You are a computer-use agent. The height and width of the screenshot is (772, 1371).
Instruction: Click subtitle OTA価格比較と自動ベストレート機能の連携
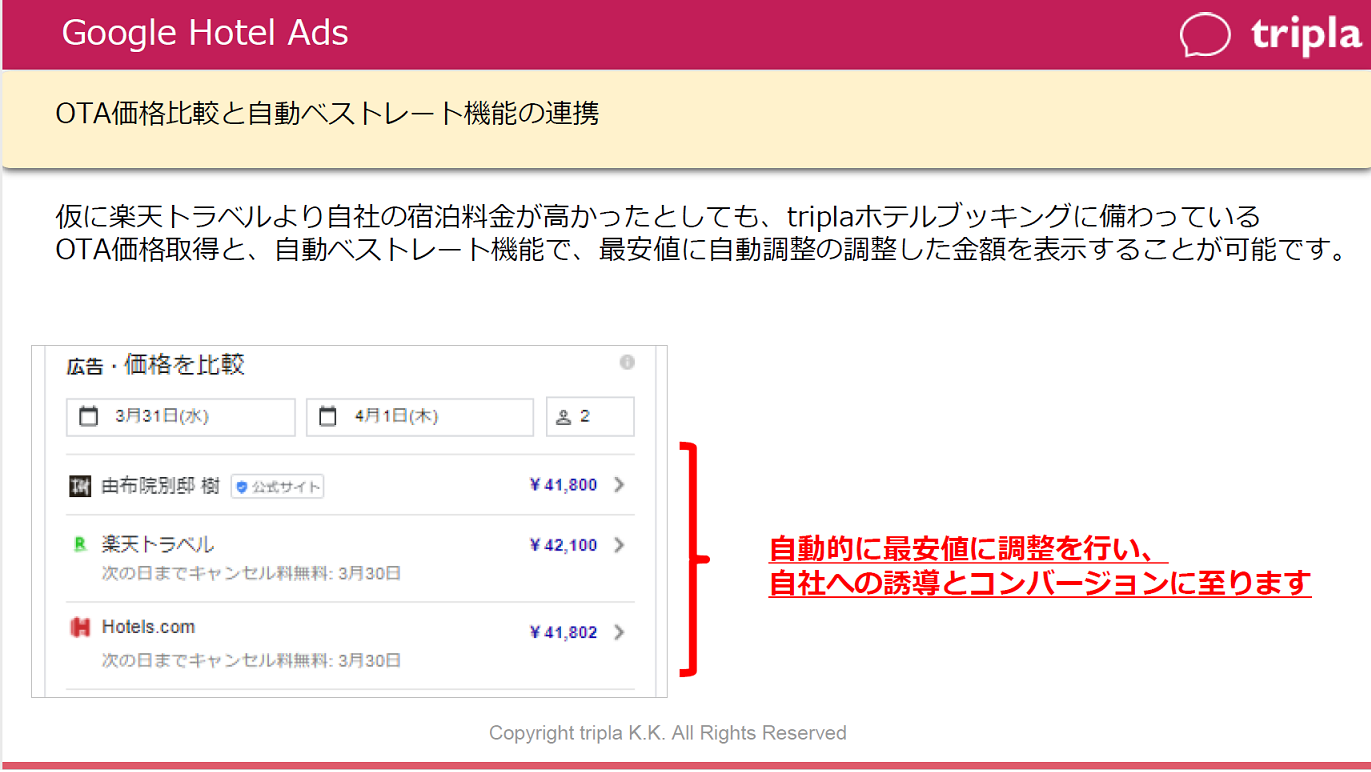(327, 113)
